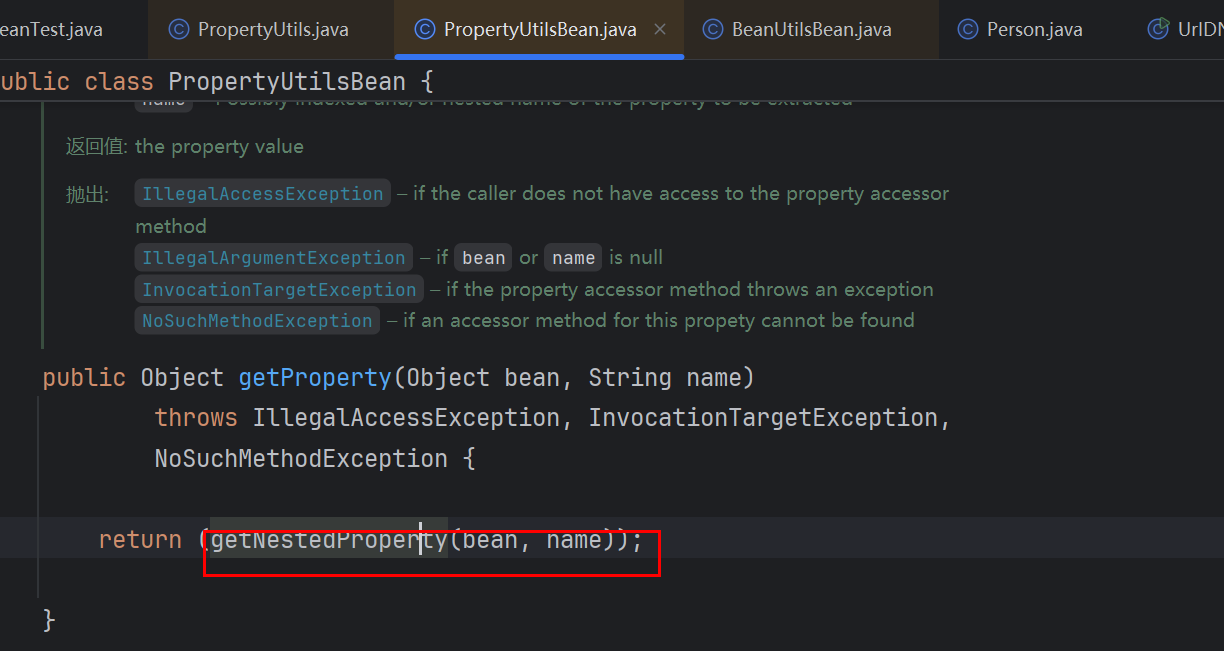The width and height of the screenshot is (1224, 651).
Task: Click the 'throws' keyword in method signature
Action: pos(196,418)
